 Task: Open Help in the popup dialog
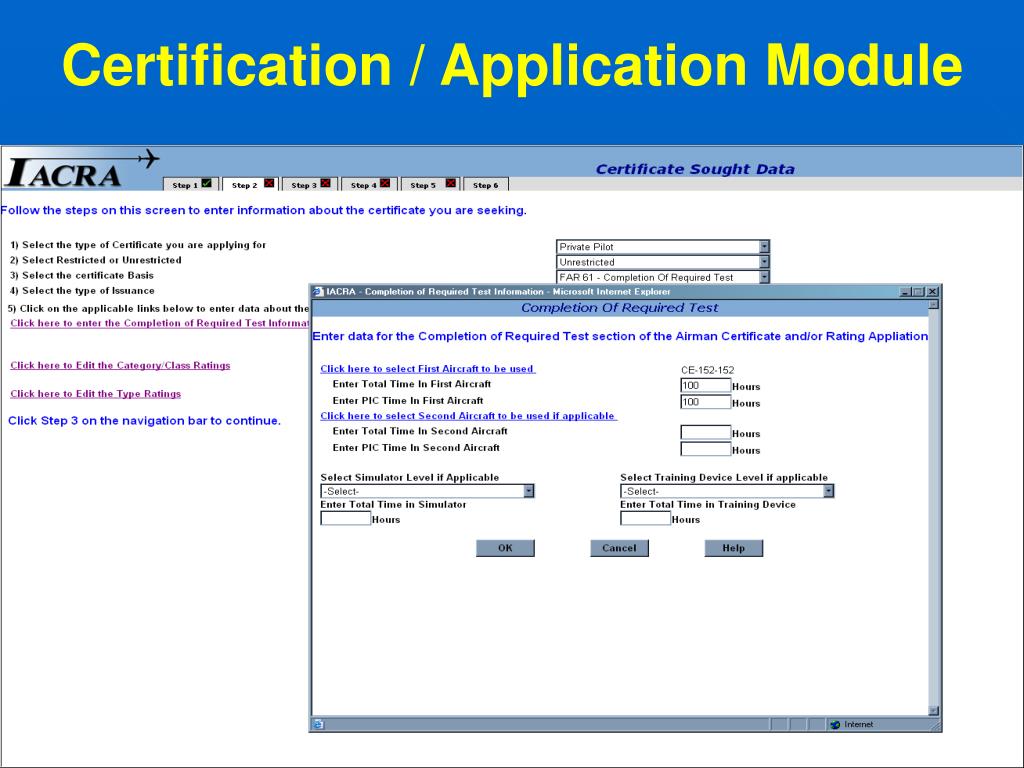tap(733, 548)
